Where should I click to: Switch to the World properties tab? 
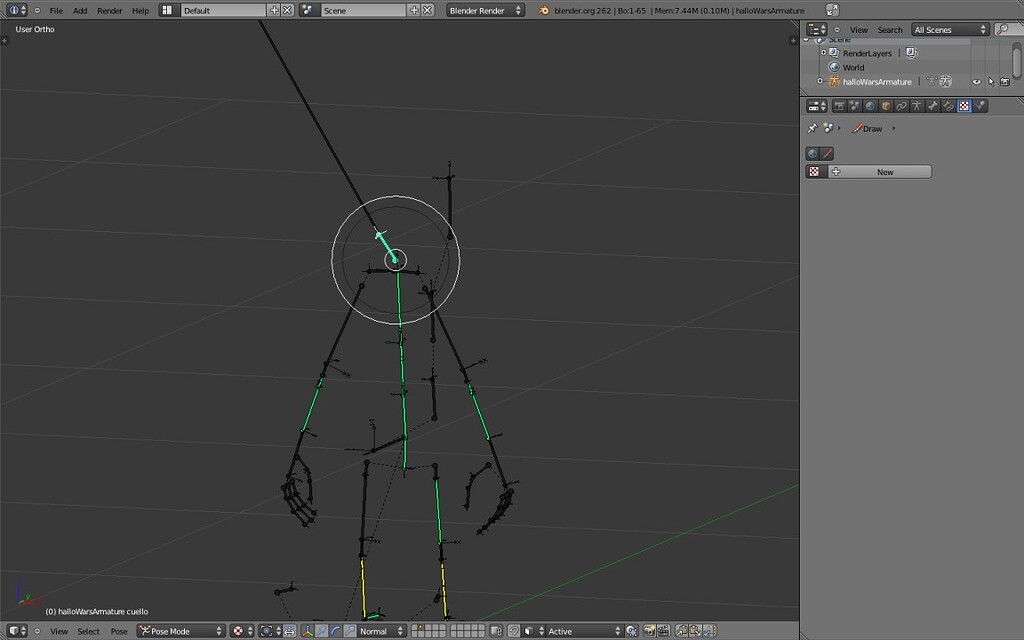click(871, 106)
